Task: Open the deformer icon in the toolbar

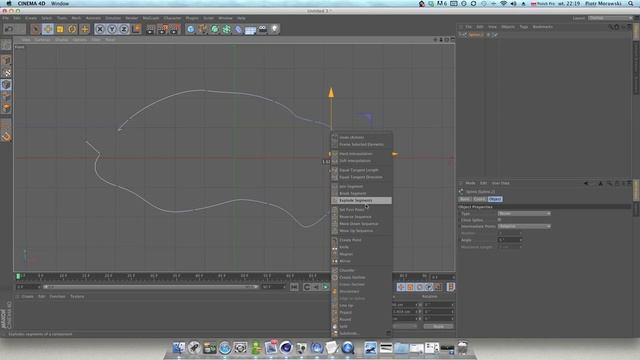Action: [x=239, y=29]
